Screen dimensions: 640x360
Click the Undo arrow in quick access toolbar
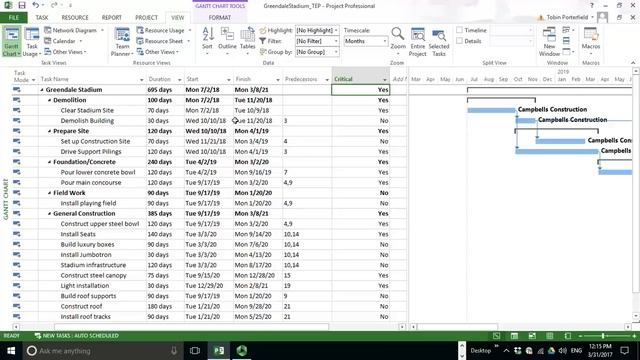pyautogui.click(x=36, y=5)
